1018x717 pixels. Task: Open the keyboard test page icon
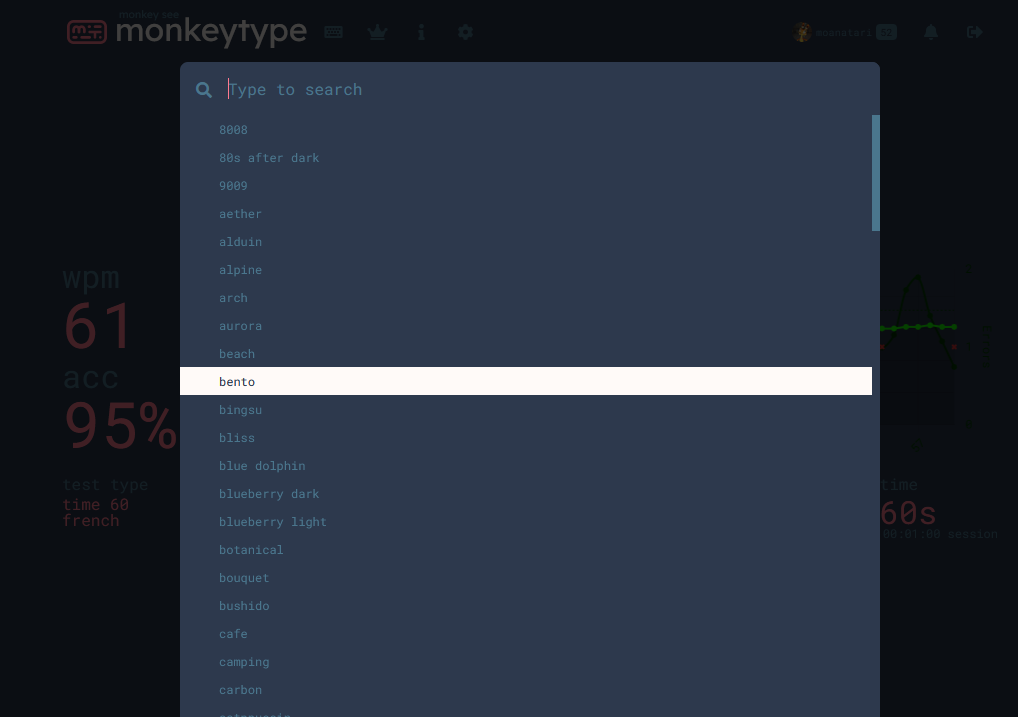click(x=333, y=32)
